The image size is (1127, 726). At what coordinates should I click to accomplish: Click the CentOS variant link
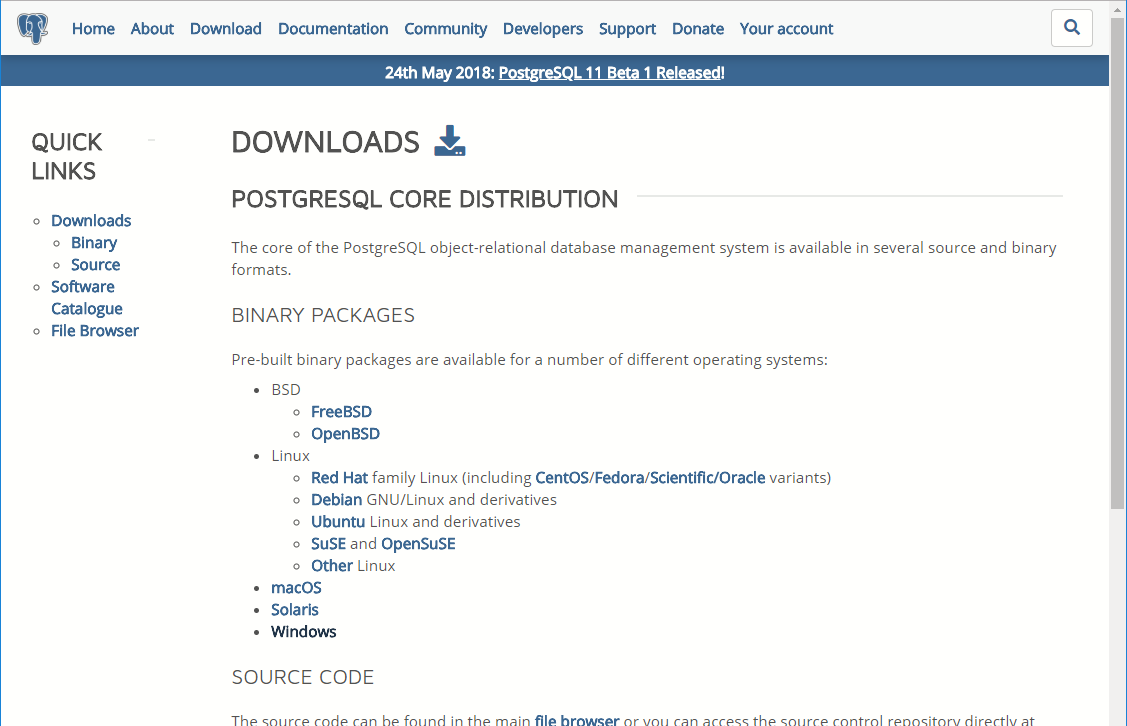point(562,478)
